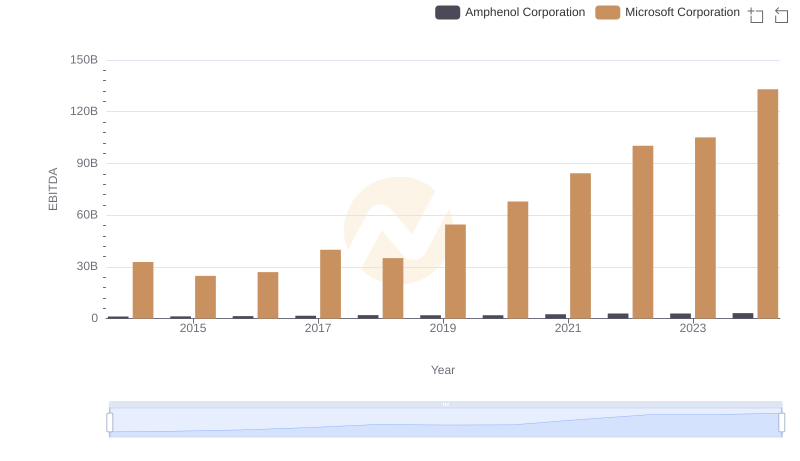This screenshot has width=800, height=461.
Task: Select Microsoft's 2024 tallest bar
Action: click(x=767, y=204)
